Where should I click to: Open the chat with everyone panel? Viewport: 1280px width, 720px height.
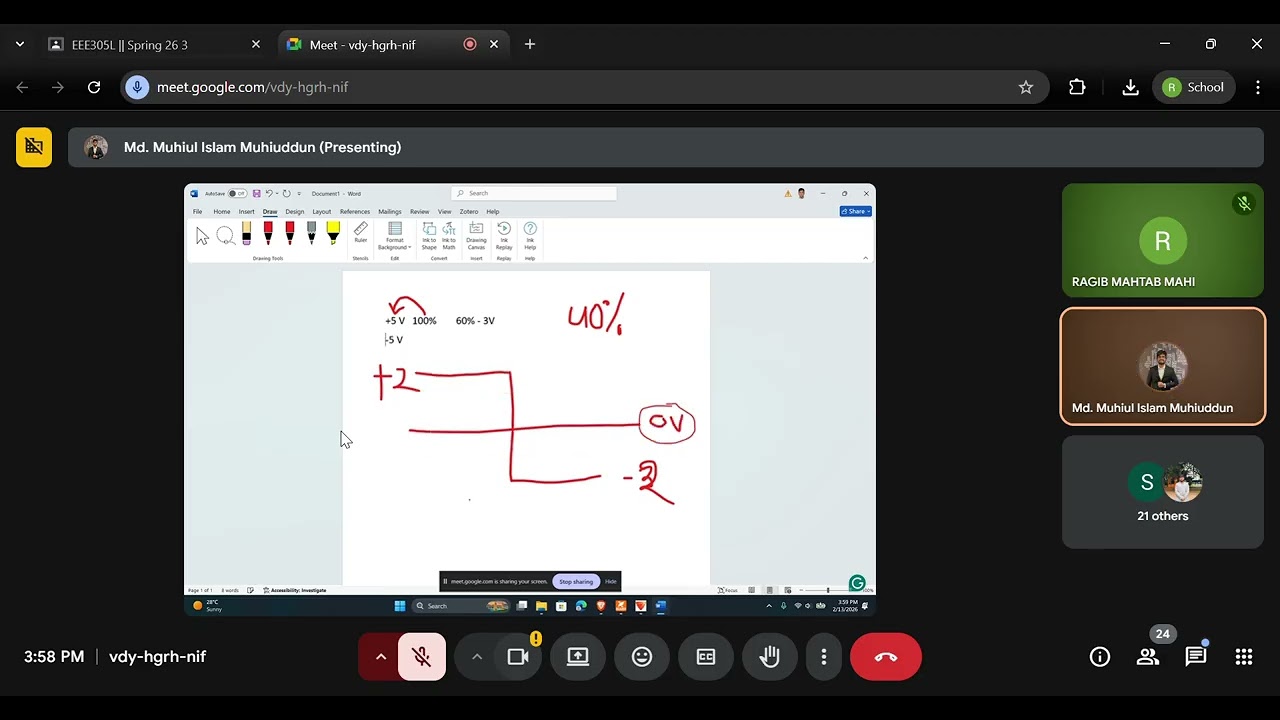(x=1196, y=657)
